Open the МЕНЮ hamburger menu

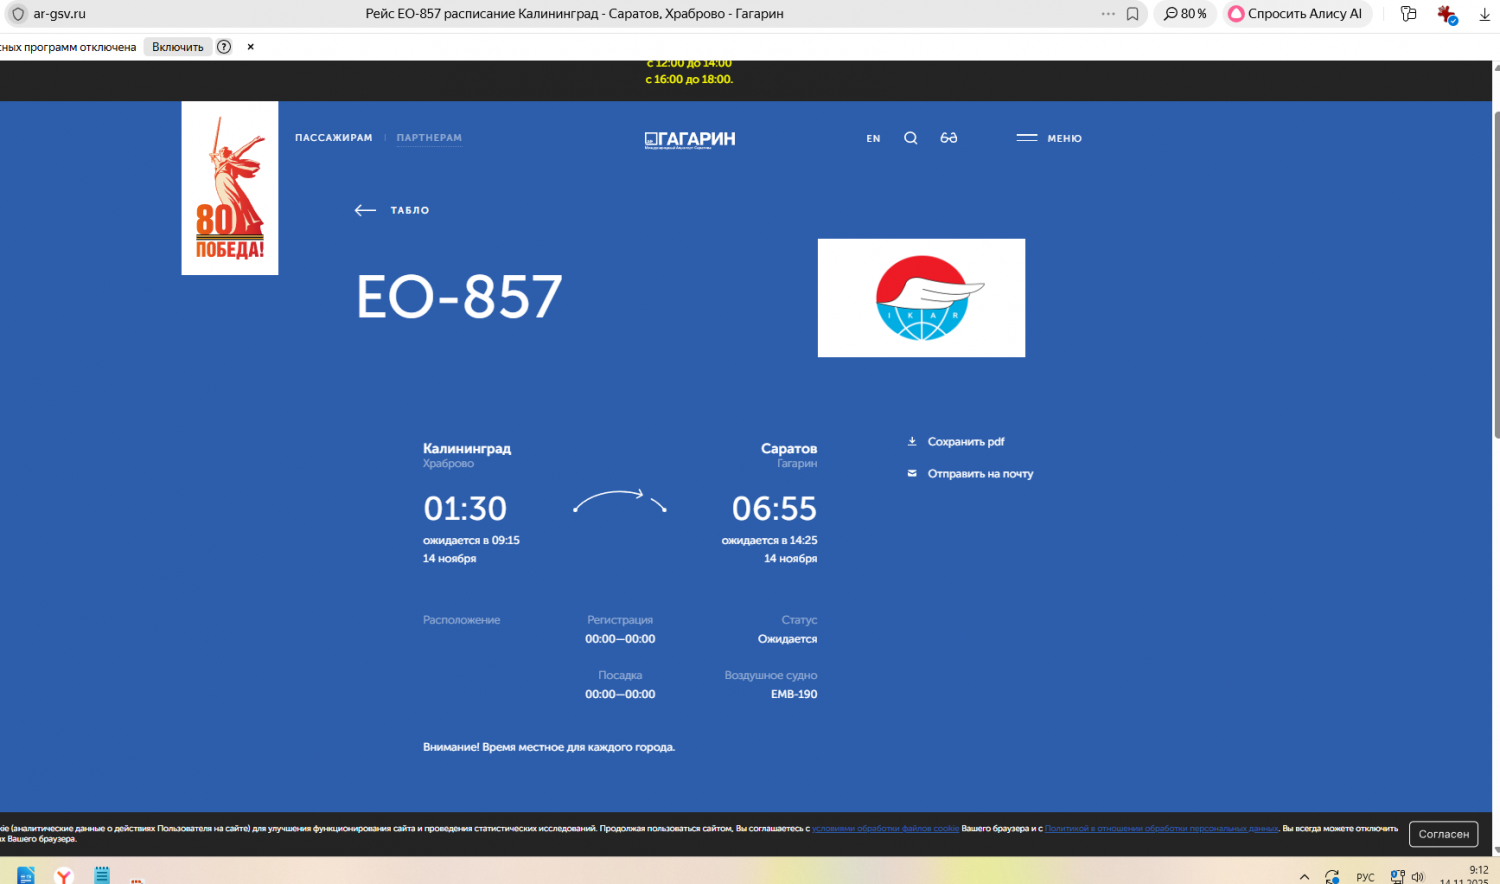(1049, 138)
